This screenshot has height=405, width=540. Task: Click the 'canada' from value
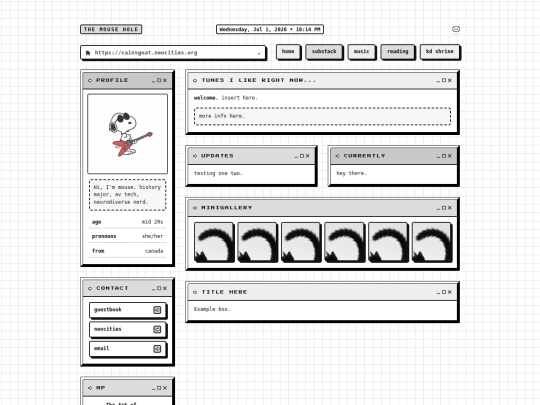tap(154, 251)
